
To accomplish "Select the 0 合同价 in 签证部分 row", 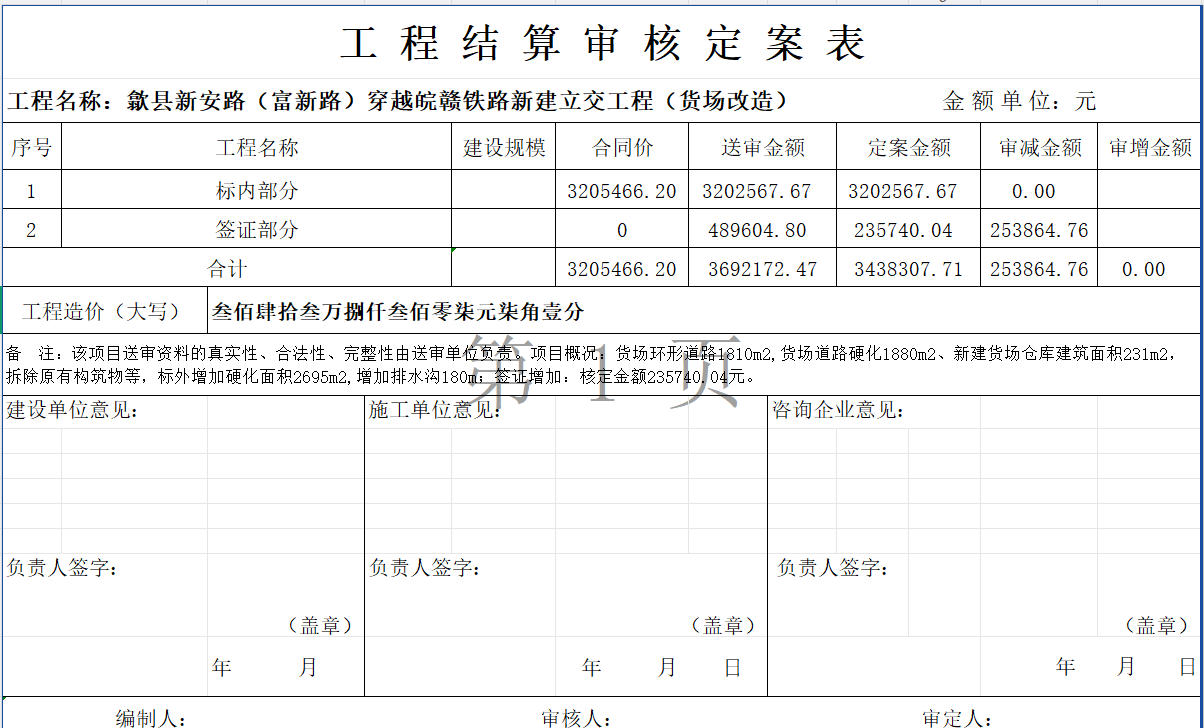I will (x=622, y=229).
